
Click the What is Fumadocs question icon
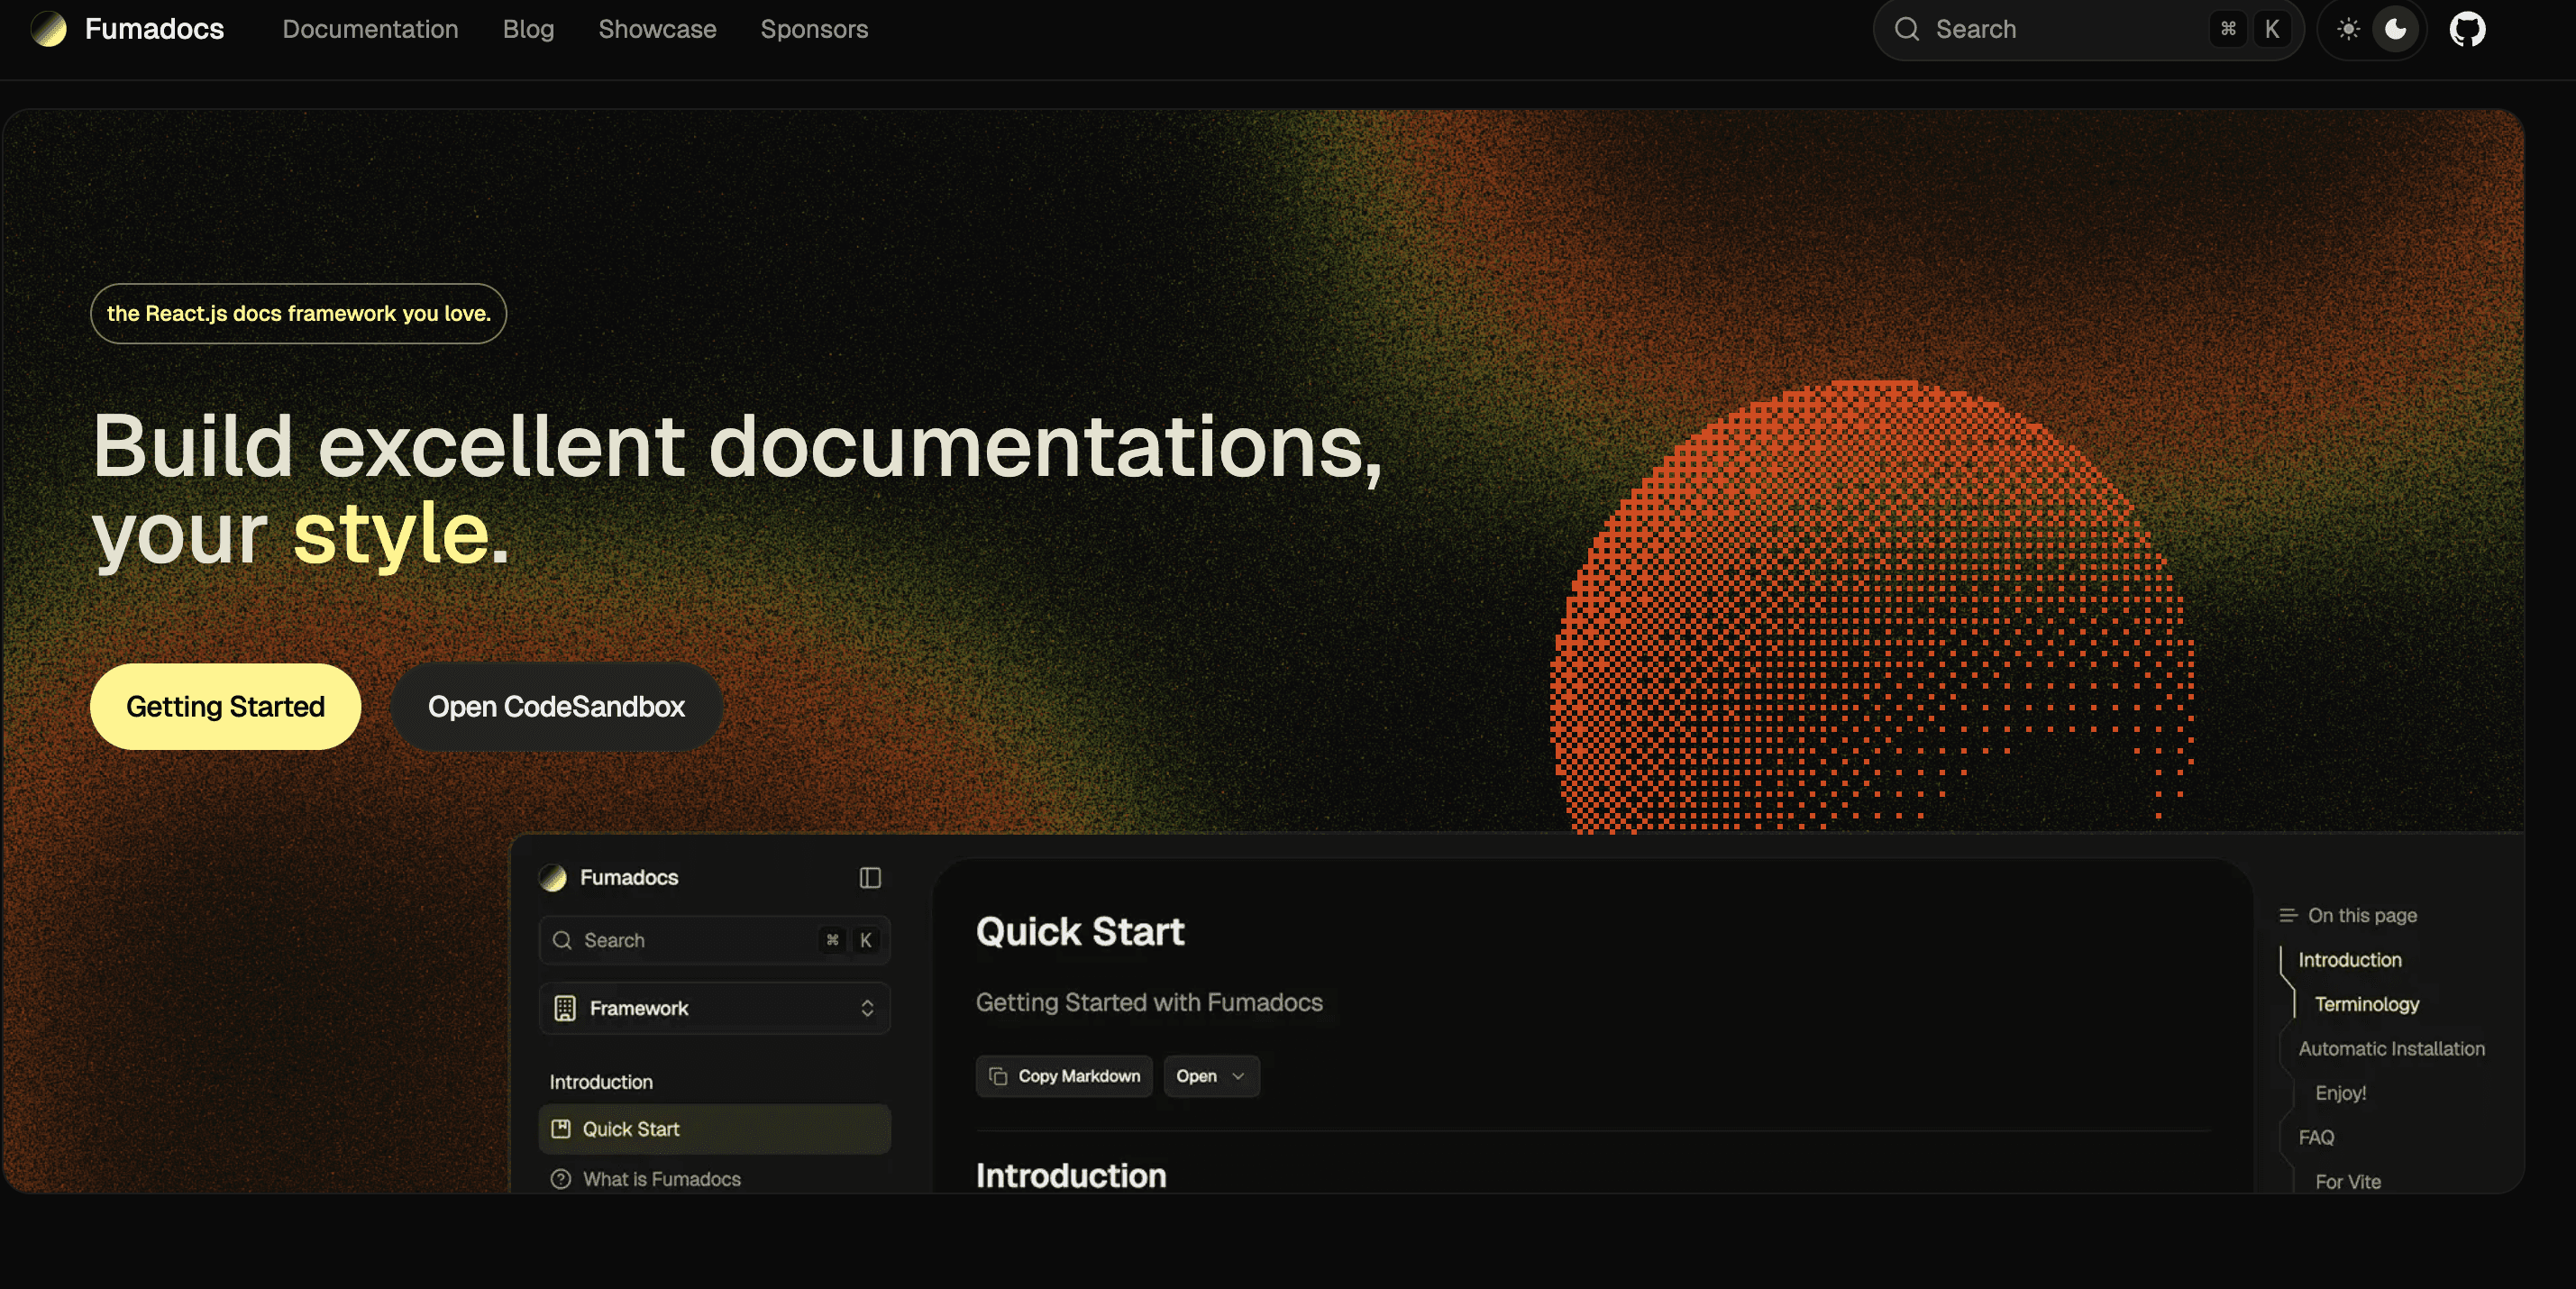(x=561, y=1179)
